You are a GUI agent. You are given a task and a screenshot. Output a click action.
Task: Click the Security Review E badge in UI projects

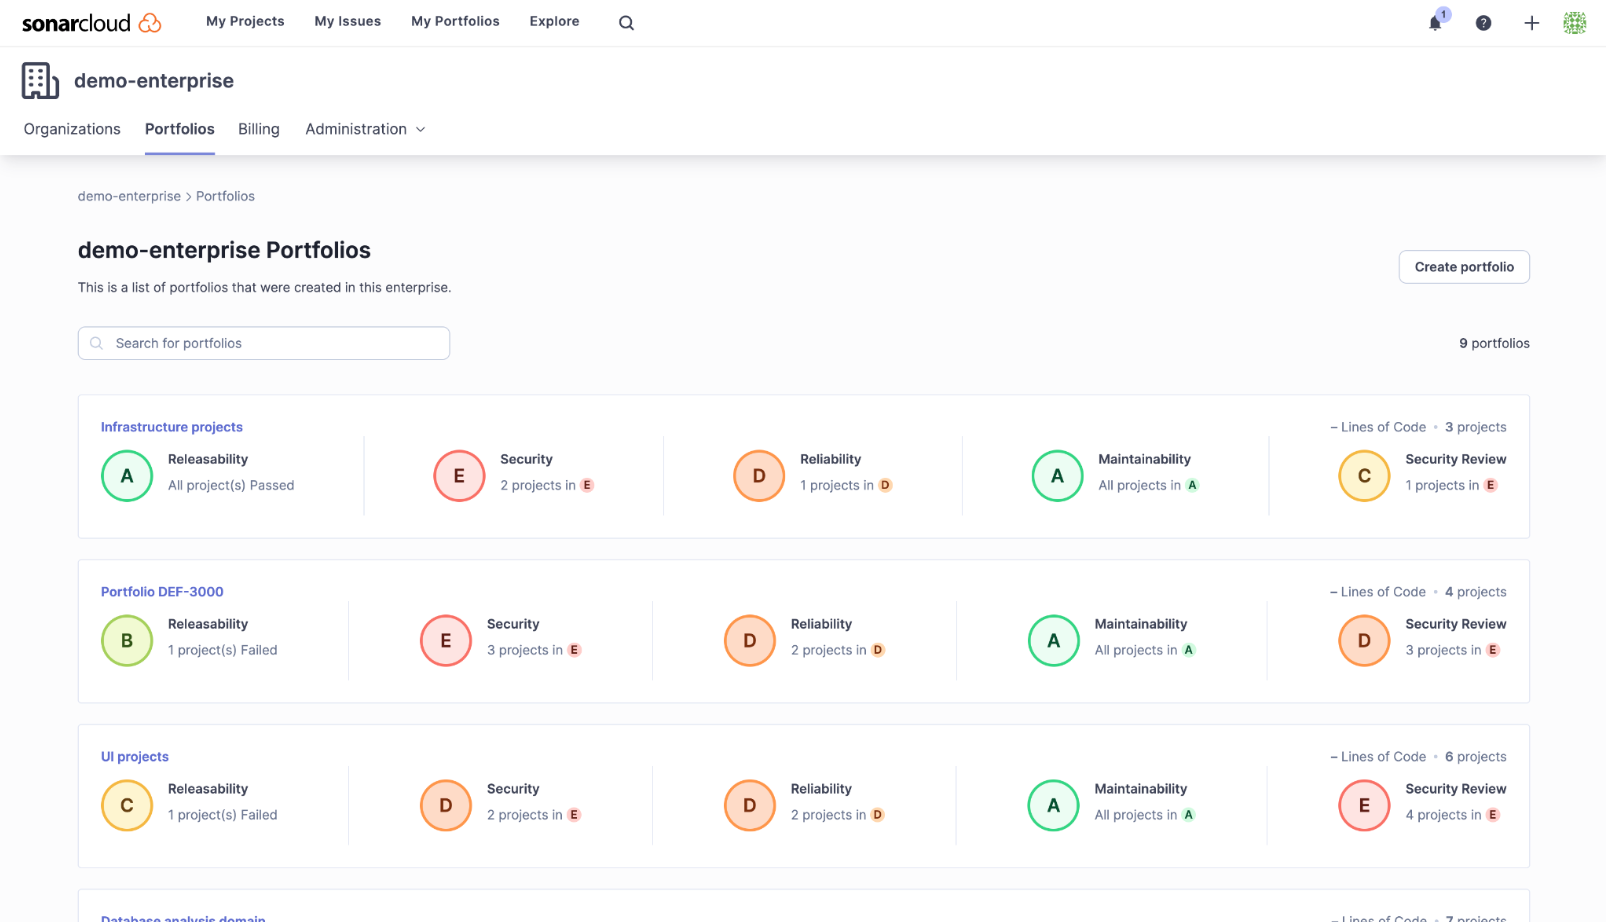(1364, 805)
